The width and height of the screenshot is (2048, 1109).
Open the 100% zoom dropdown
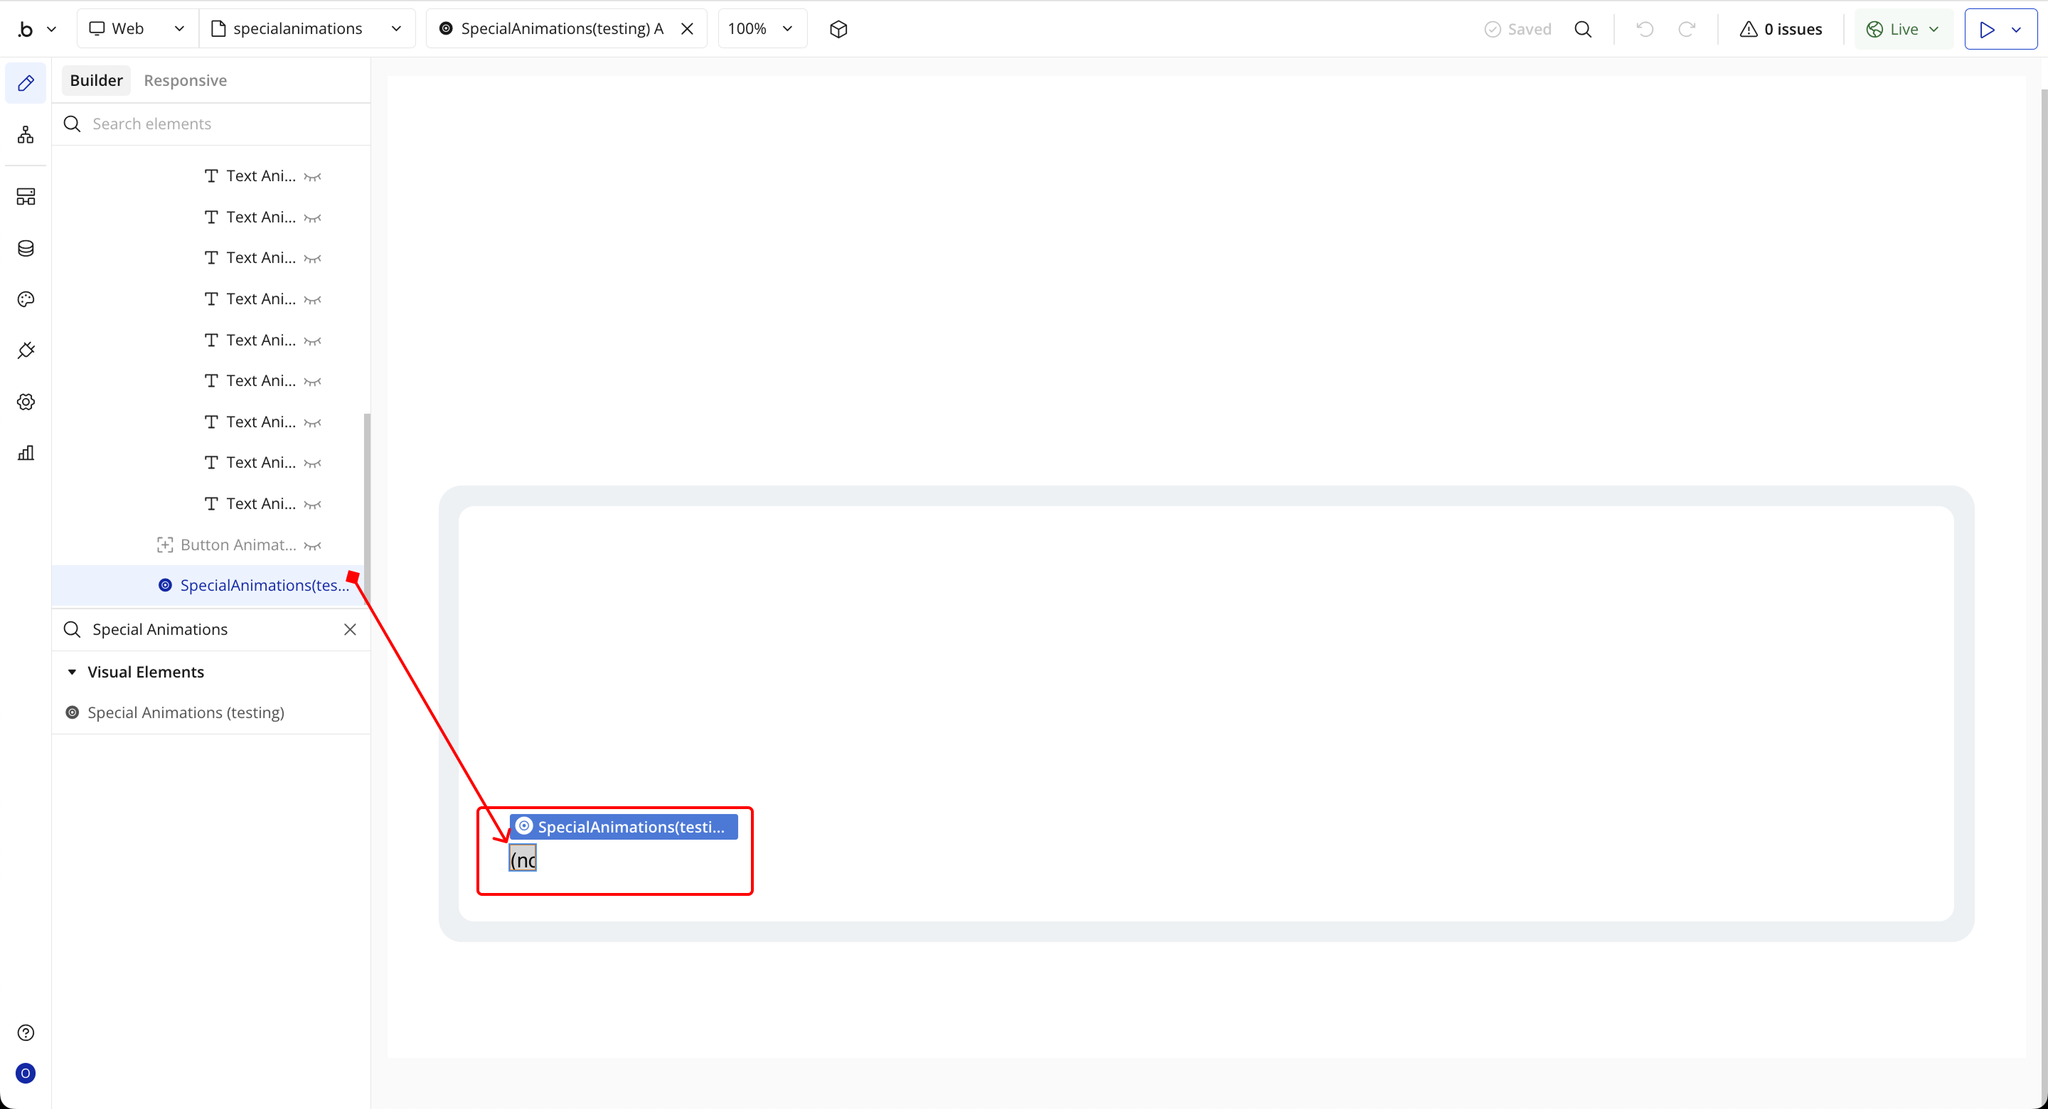[761, 29]
